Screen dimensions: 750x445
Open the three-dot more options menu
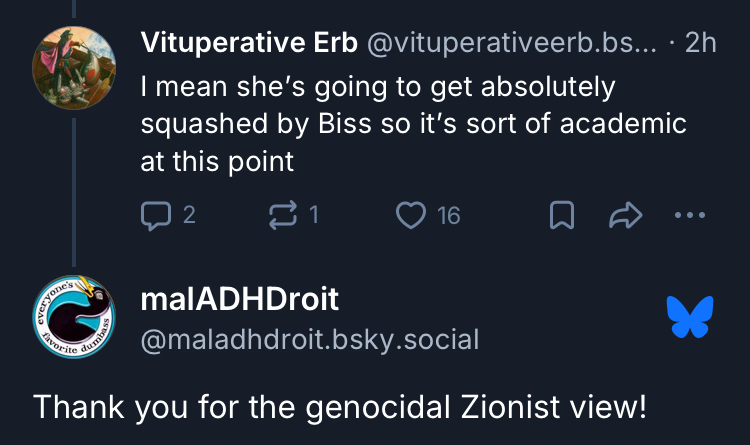[690, 214]
